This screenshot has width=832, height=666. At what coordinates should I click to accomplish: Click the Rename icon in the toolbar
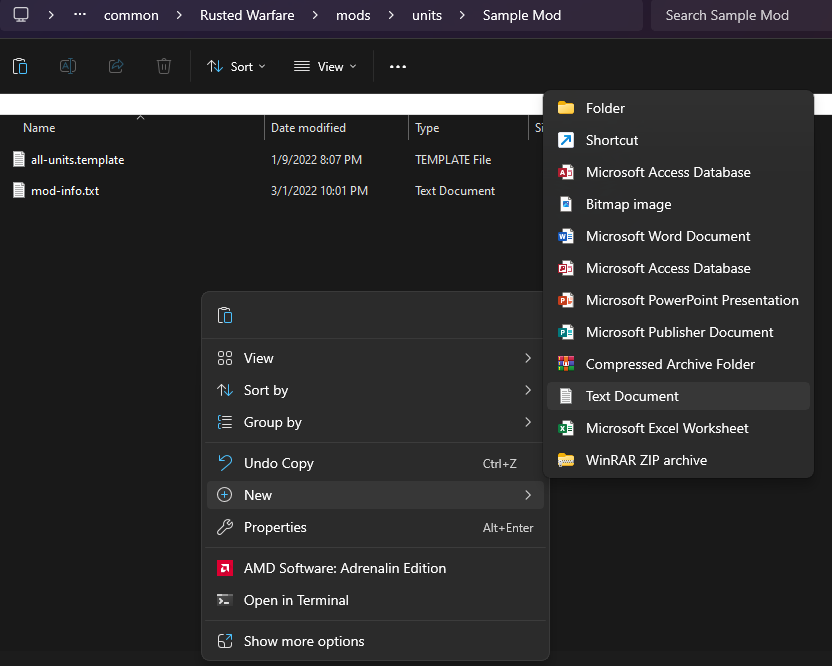tap(68, 66)
